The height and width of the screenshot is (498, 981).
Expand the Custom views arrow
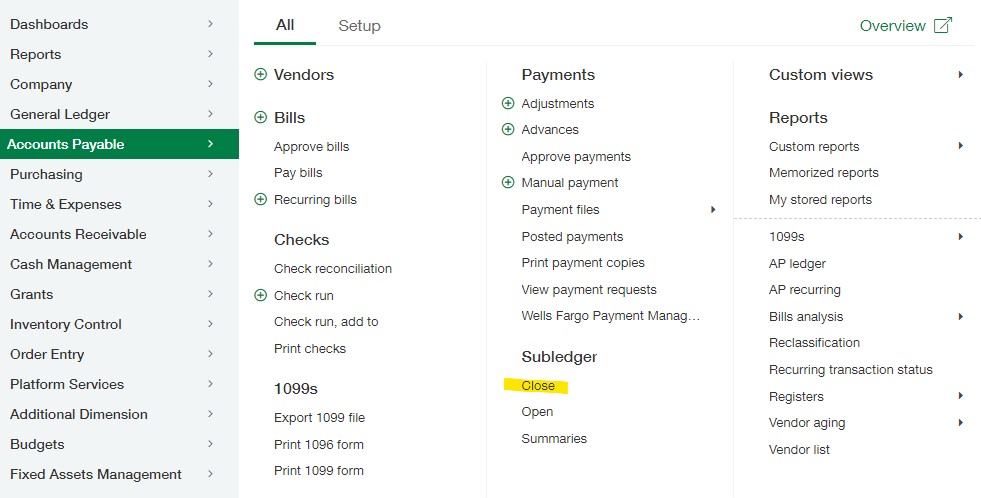(960, 75)
